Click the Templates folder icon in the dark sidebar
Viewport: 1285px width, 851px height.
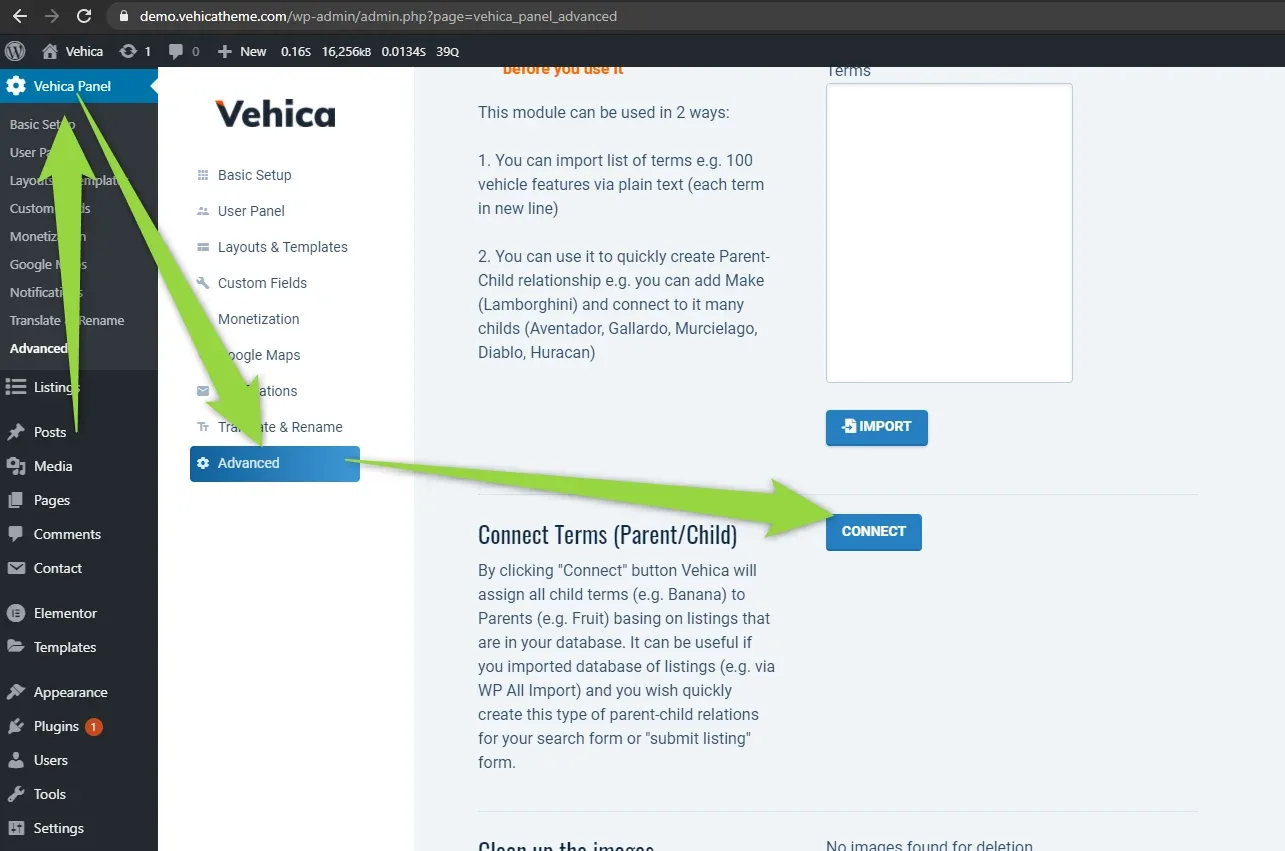16,647
